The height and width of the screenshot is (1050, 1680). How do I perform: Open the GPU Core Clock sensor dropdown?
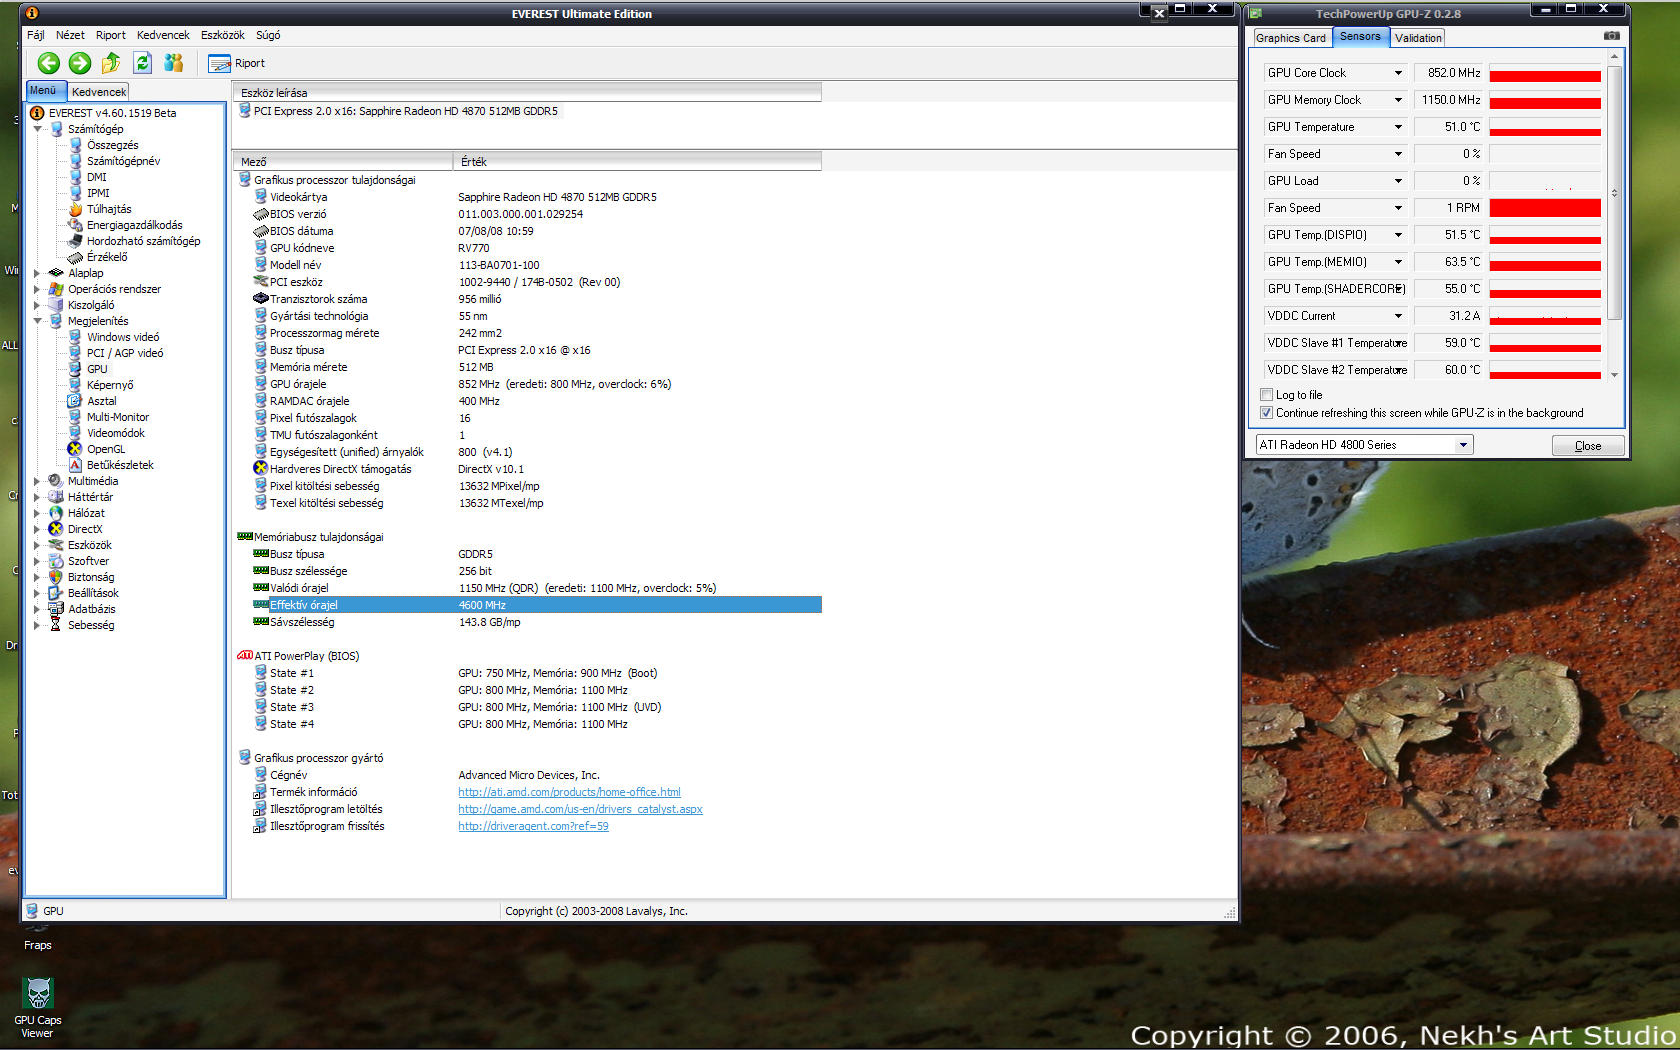pos(1398,73)
